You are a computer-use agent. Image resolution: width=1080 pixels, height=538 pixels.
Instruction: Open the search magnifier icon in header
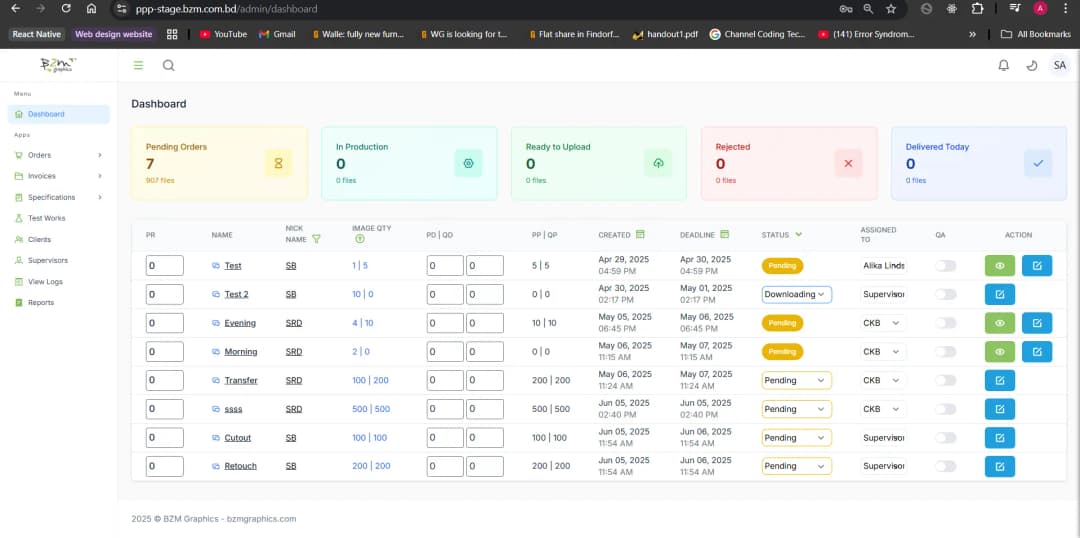[x=168, y=65]
